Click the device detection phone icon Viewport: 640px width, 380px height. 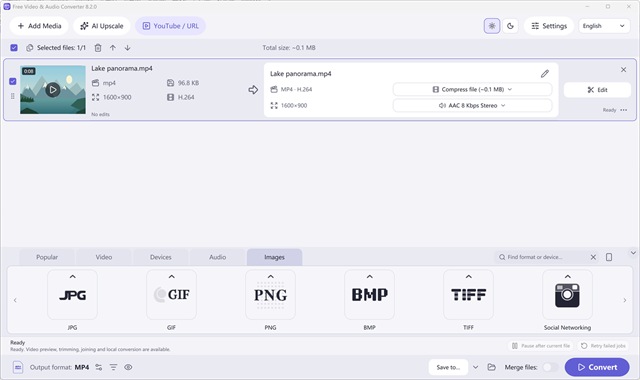pos(609,257)
